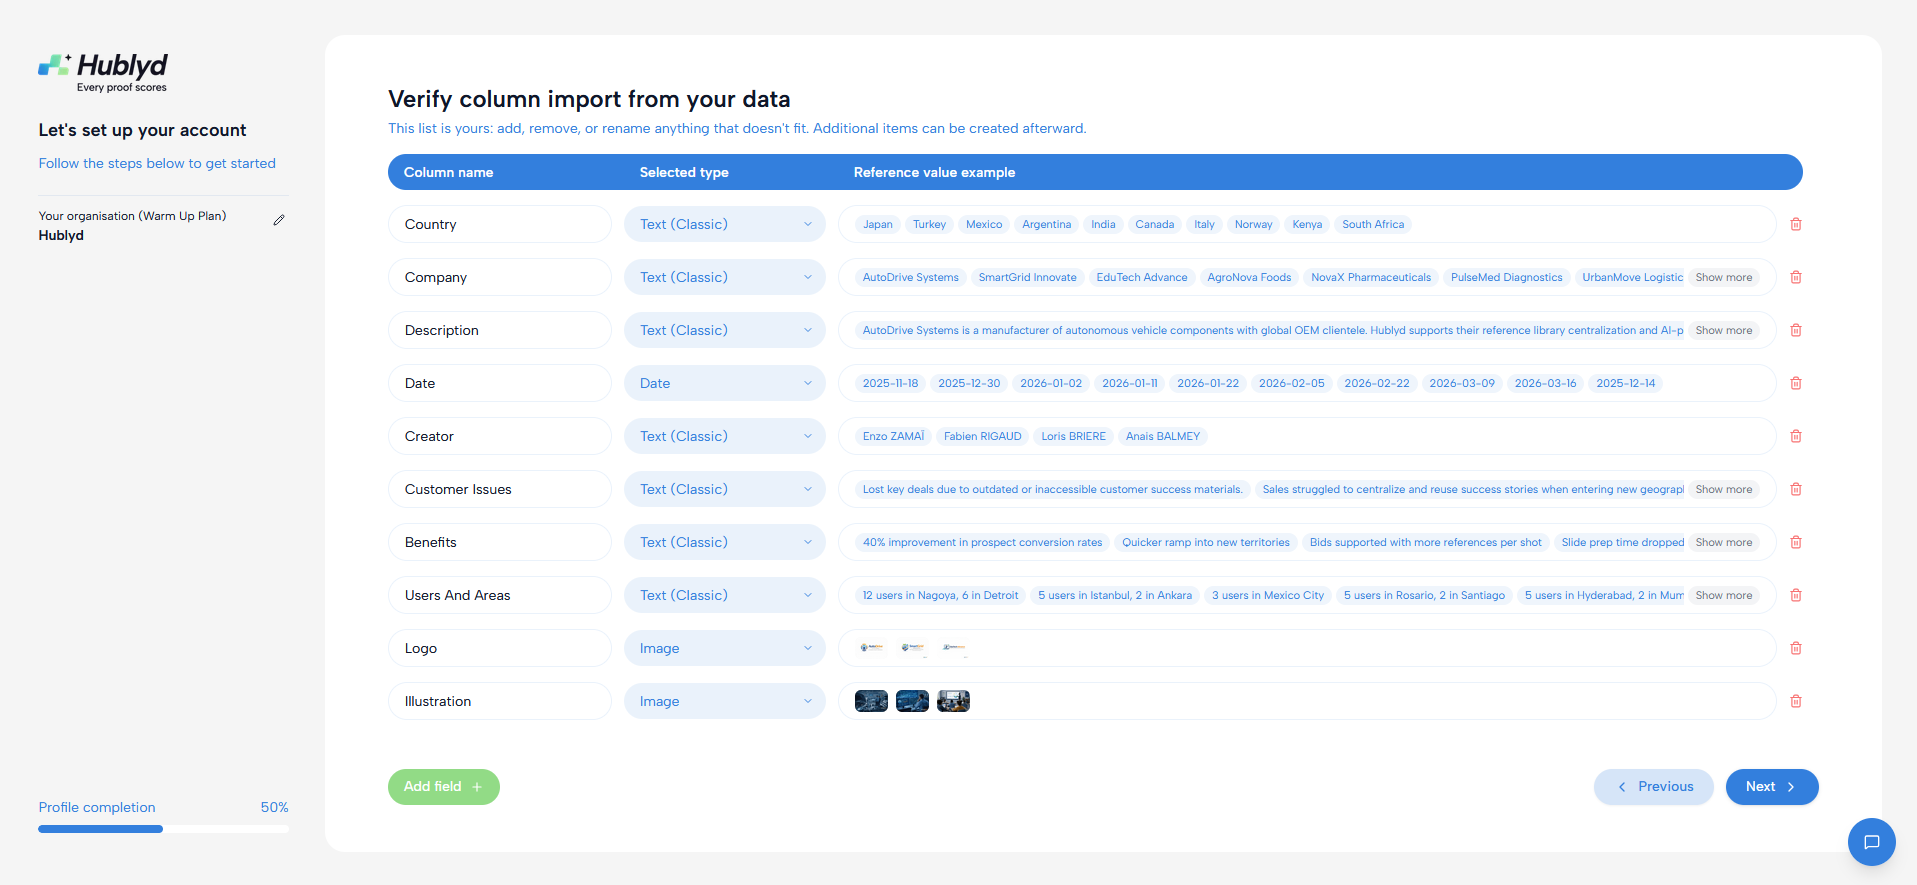Open the Country type dropdown
The height and width of the screenshot is (885, 1917).
(x=725, y=224)
